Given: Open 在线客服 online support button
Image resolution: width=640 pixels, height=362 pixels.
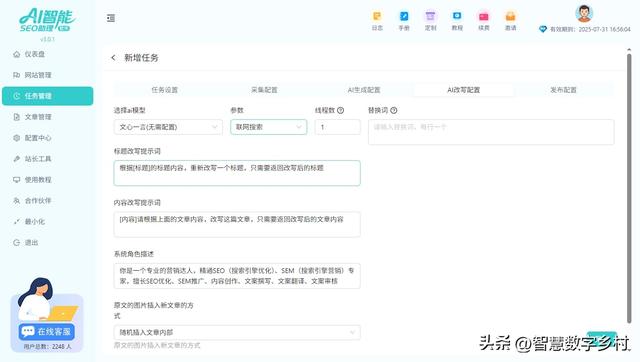Looking at the screenshot, I should coord(47,331).
